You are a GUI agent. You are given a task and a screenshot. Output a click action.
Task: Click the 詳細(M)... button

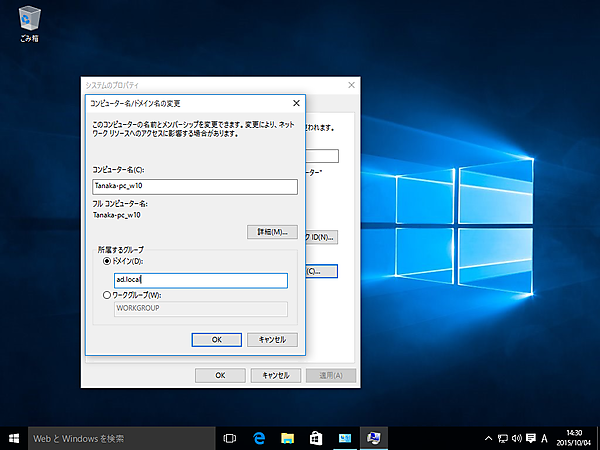coord(272,232)
